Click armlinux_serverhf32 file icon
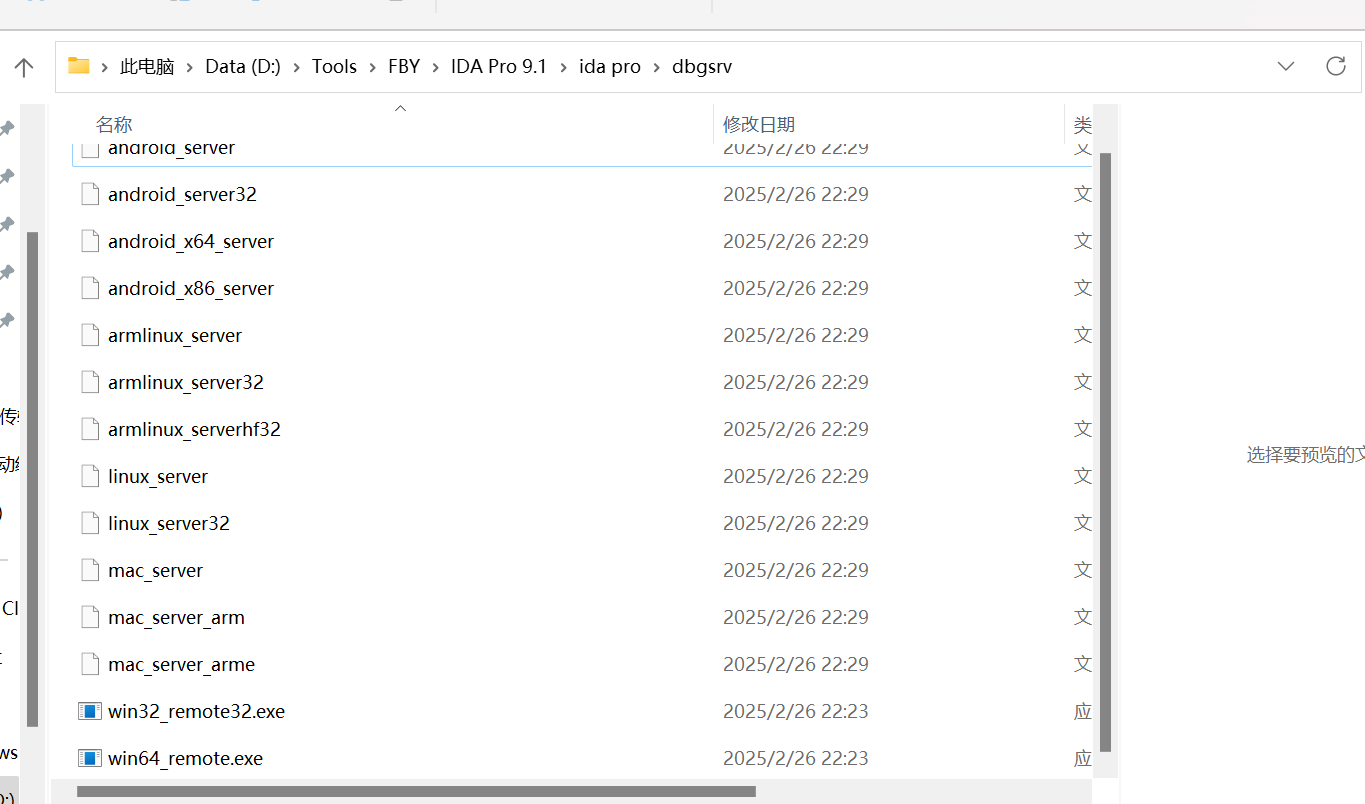Screen dimensions: 1365x804 click(90, 429)
